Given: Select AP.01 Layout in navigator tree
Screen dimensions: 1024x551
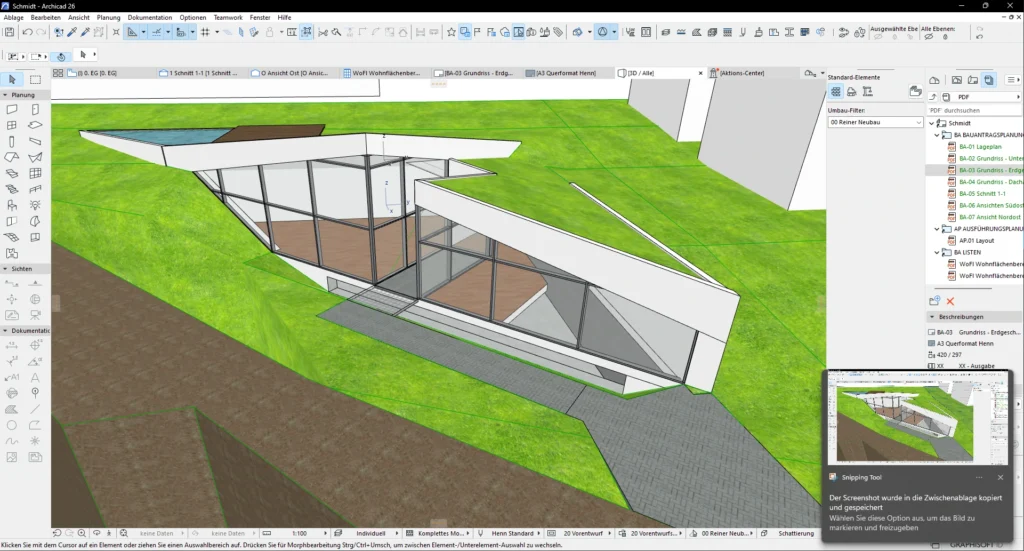Looking at the screenshot, I should [x=976, y=241].
